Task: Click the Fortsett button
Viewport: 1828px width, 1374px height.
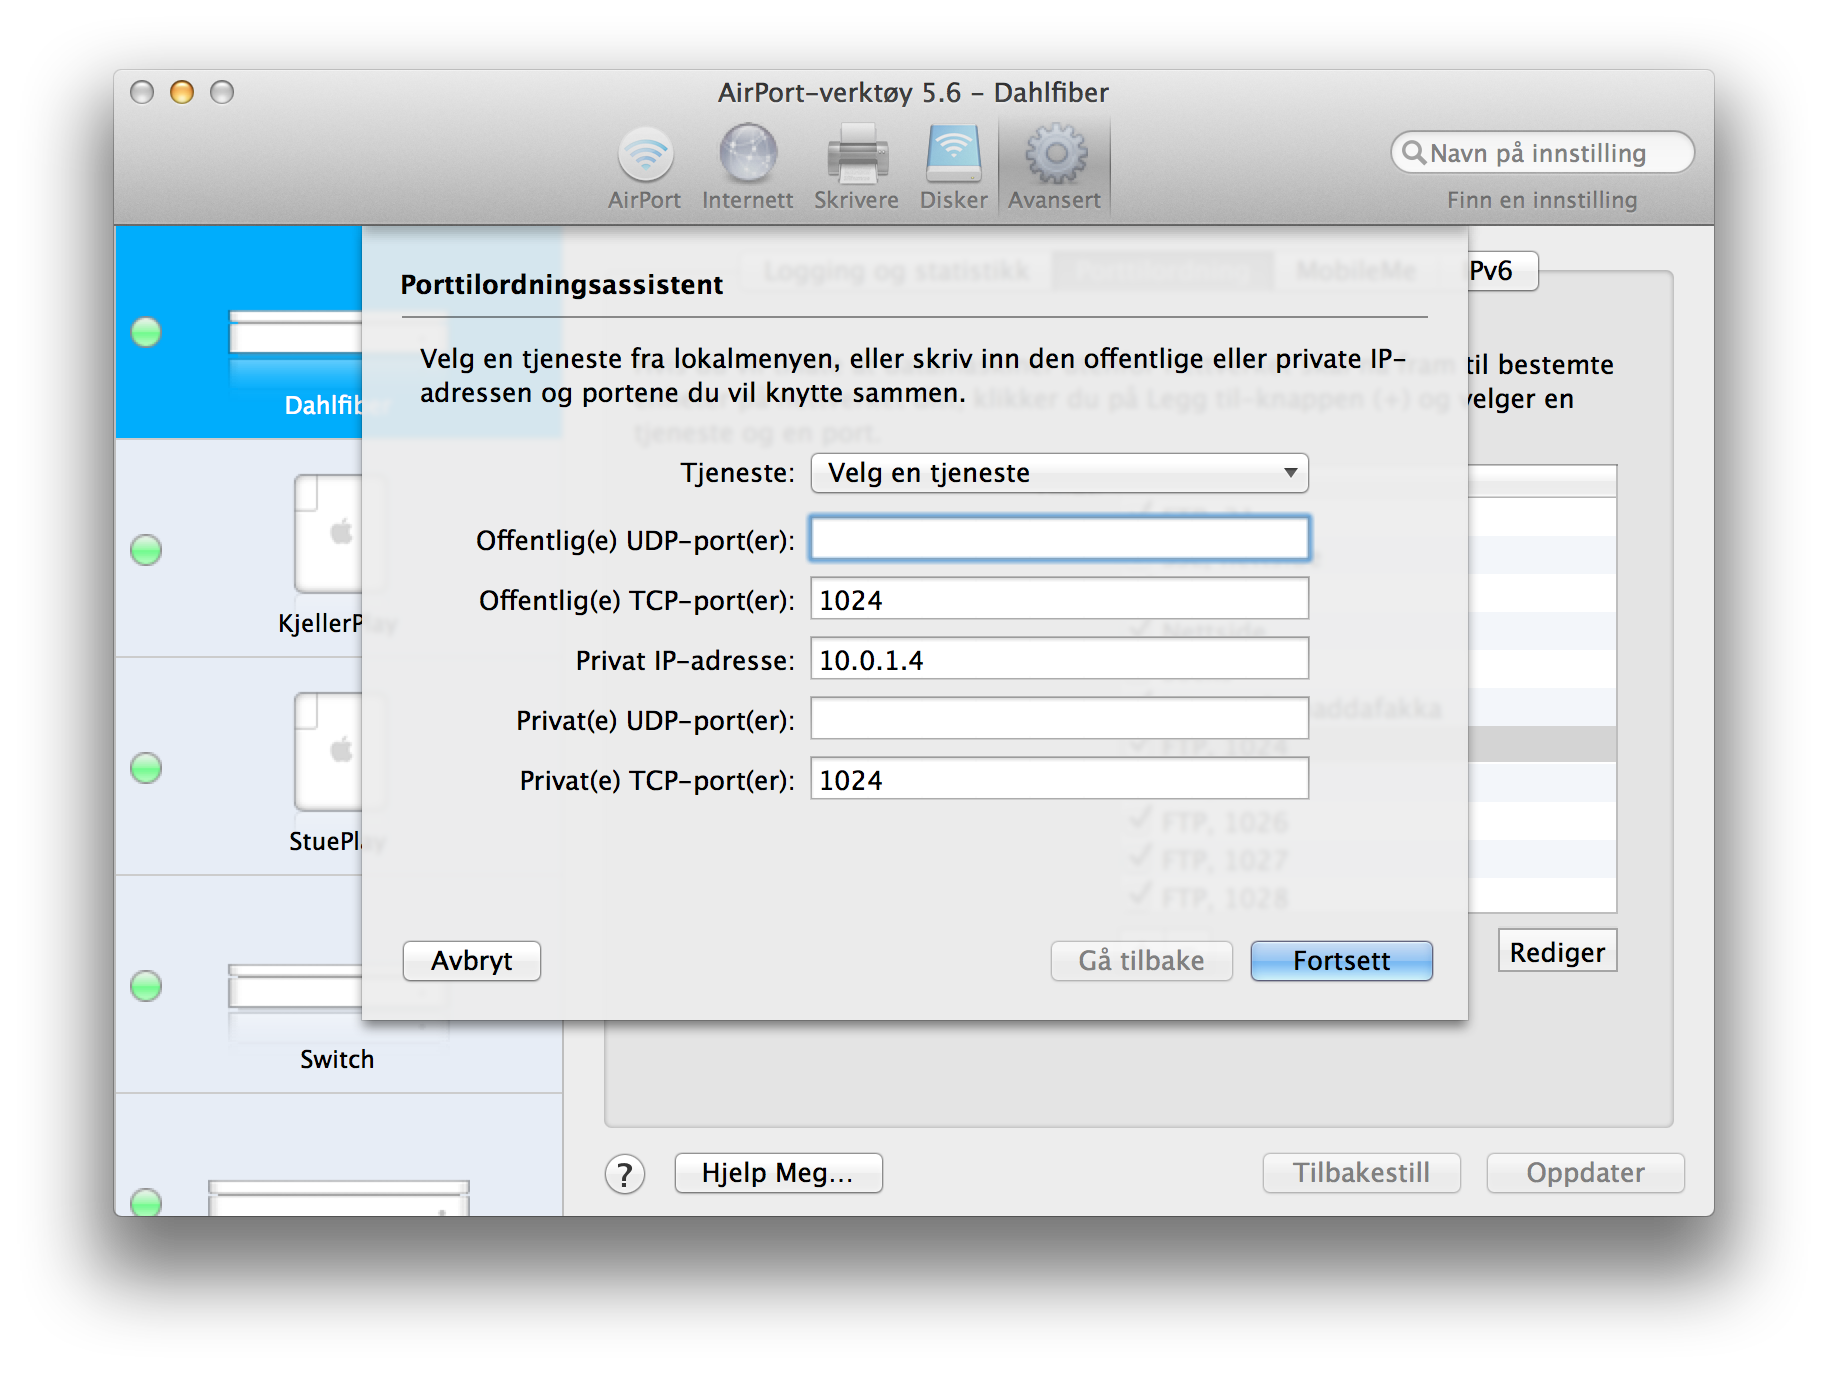Action: pyautogui.click(x=1341, y=961)
